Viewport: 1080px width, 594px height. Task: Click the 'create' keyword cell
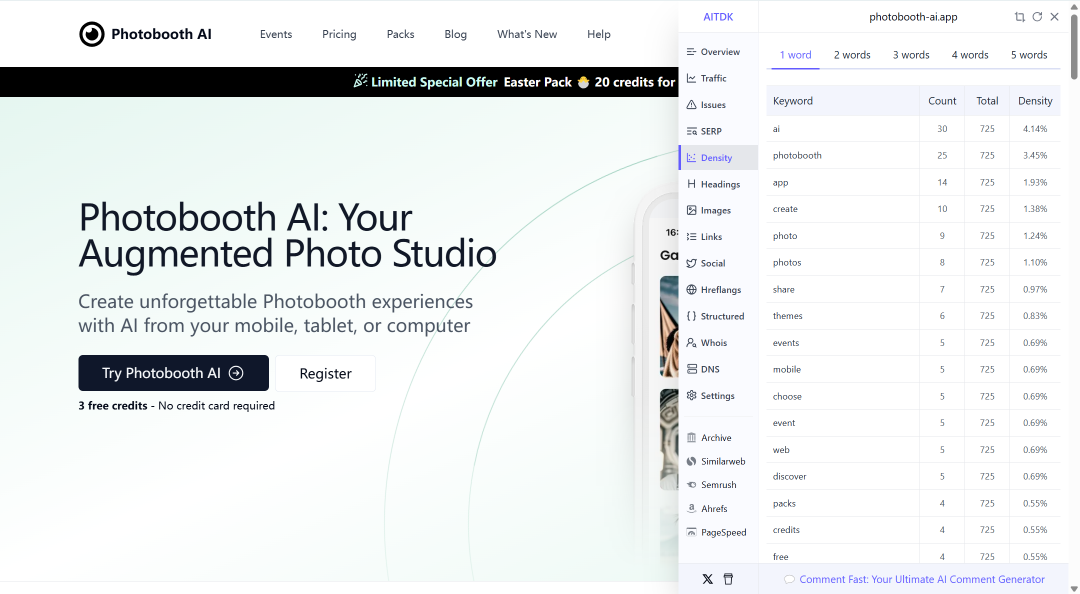pyautogui.click(x=843, y=209)
